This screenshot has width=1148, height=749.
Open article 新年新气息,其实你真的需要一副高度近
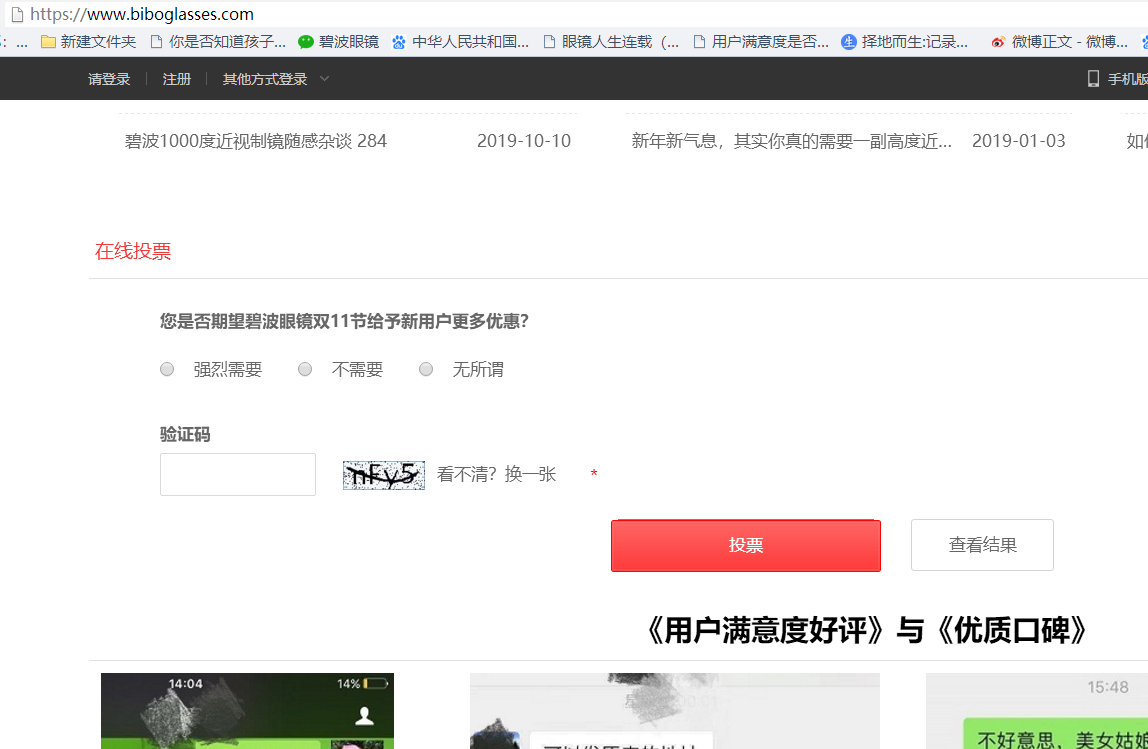tap(791, 141)
